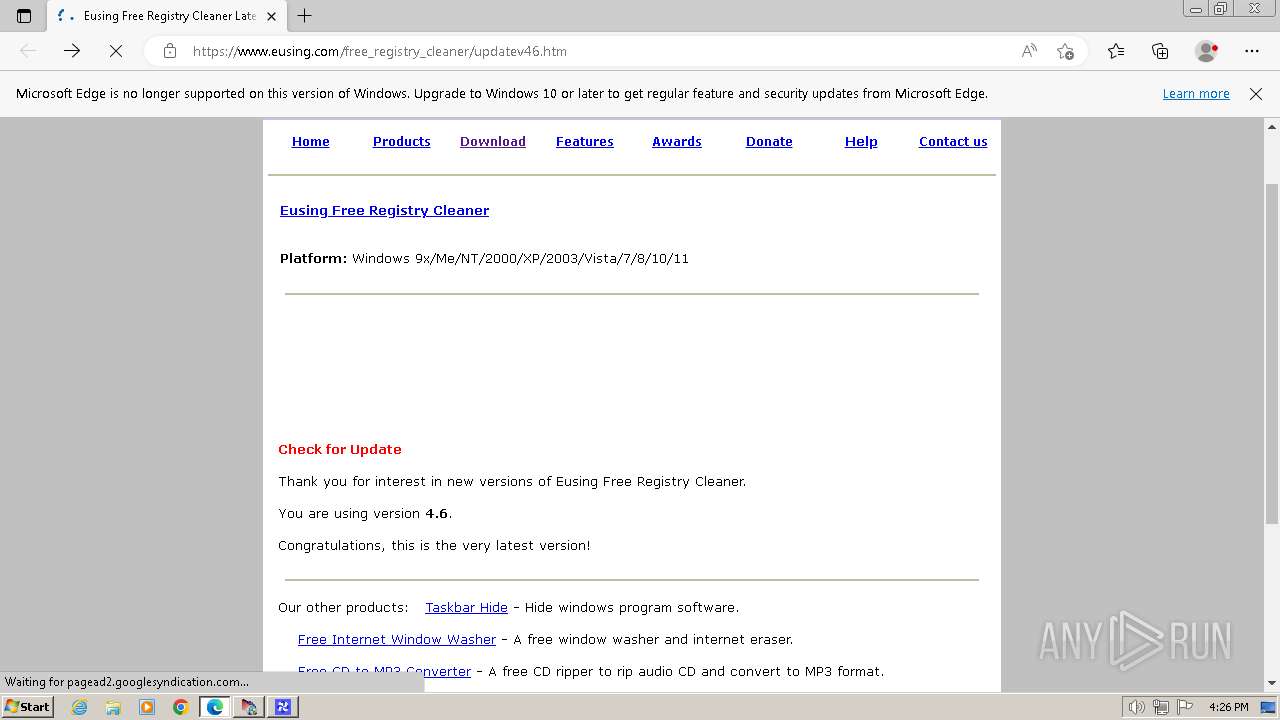Click the Eusing Free Registry Cleaner heading link

384,211
